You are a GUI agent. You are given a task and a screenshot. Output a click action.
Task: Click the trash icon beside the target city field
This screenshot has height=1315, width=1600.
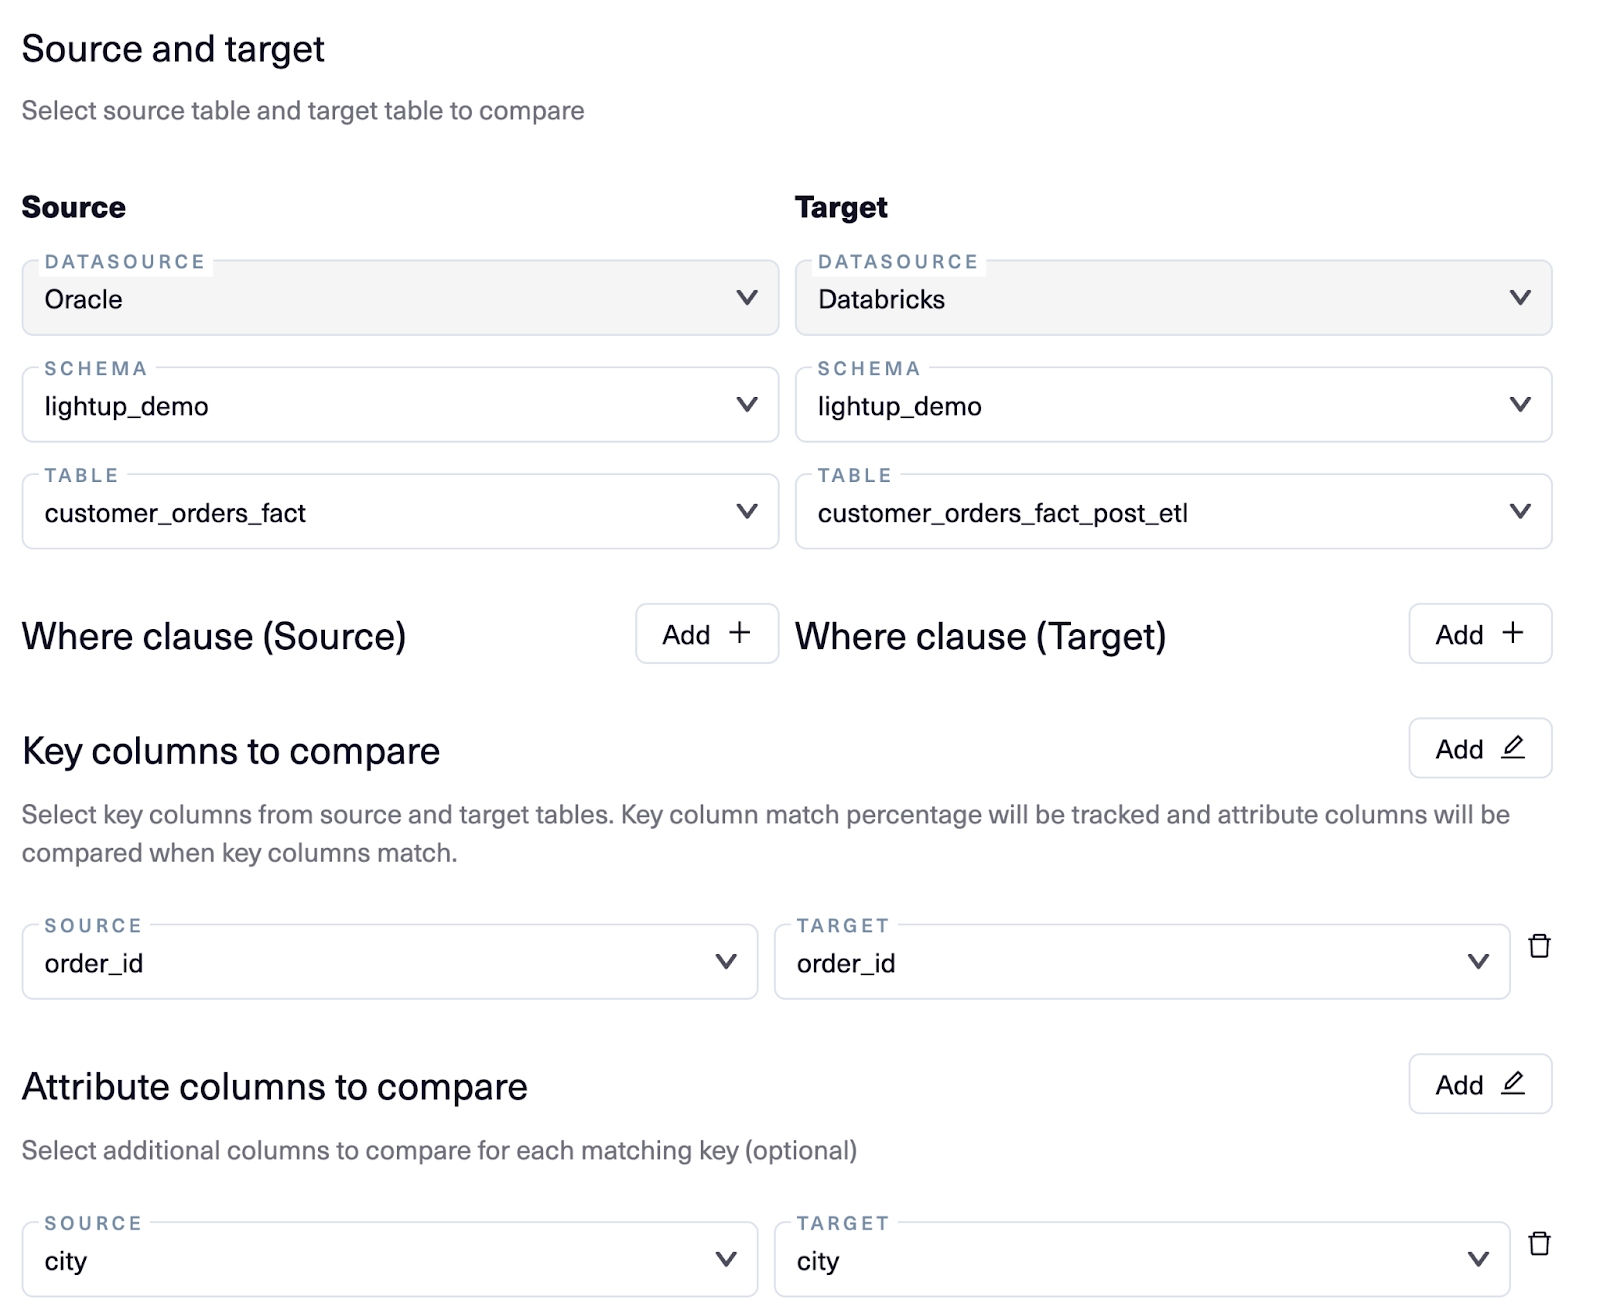click(1540, 1244)
